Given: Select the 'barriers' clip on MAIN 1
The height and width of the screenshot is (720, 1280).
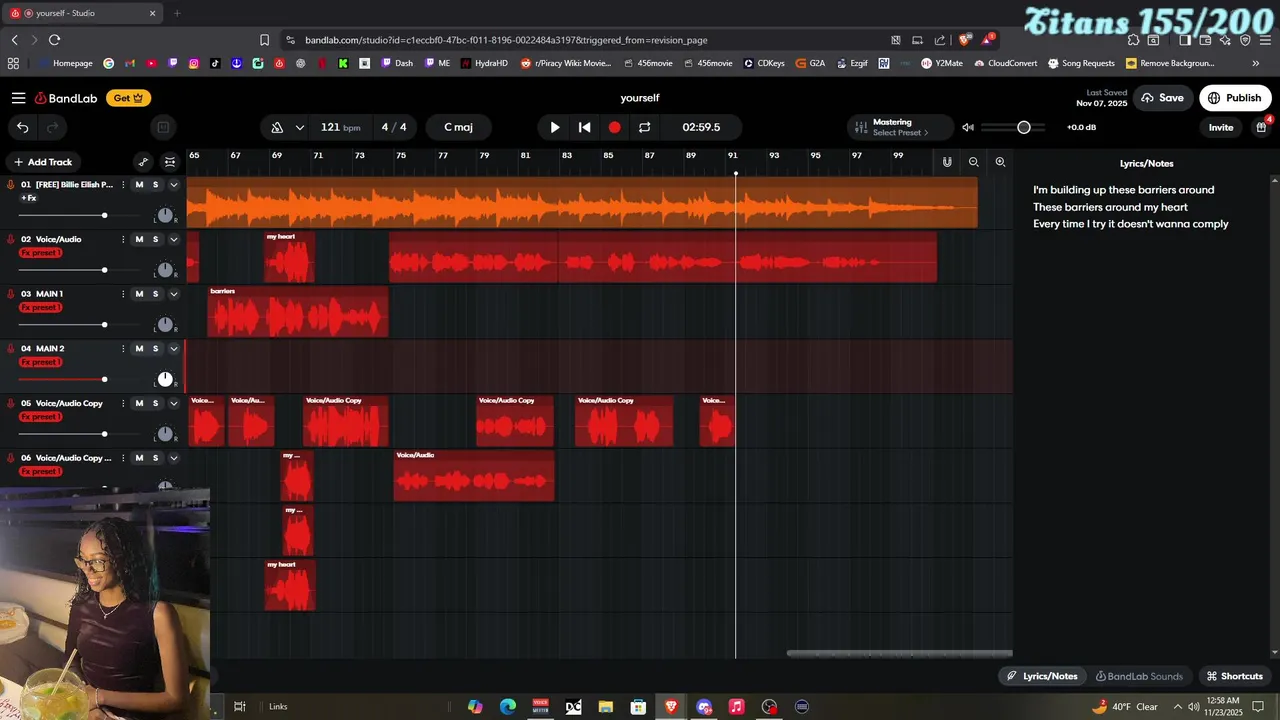Looking at the screenshot, I should (297, 312).
